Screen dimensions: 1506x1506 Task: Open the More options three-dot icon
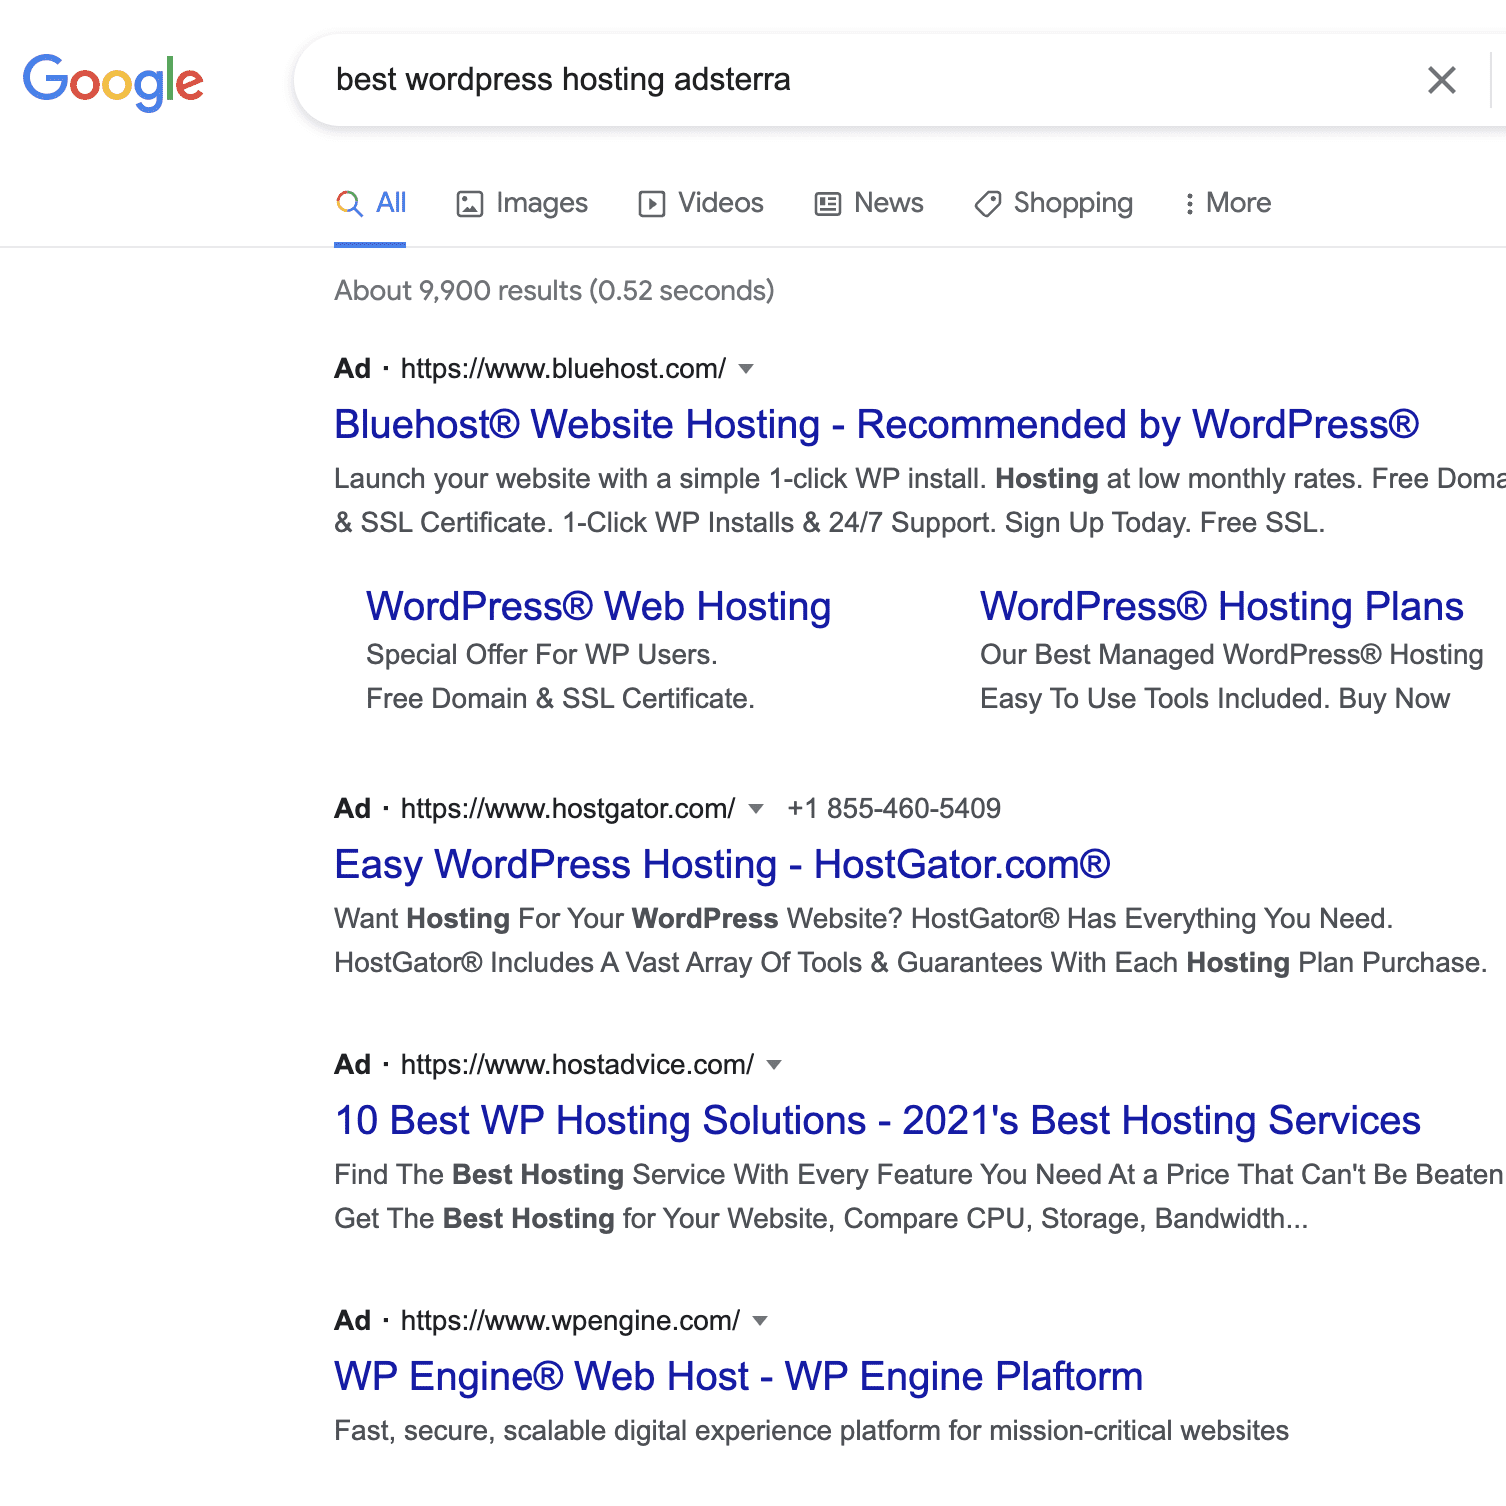[x=1188, y=203]
